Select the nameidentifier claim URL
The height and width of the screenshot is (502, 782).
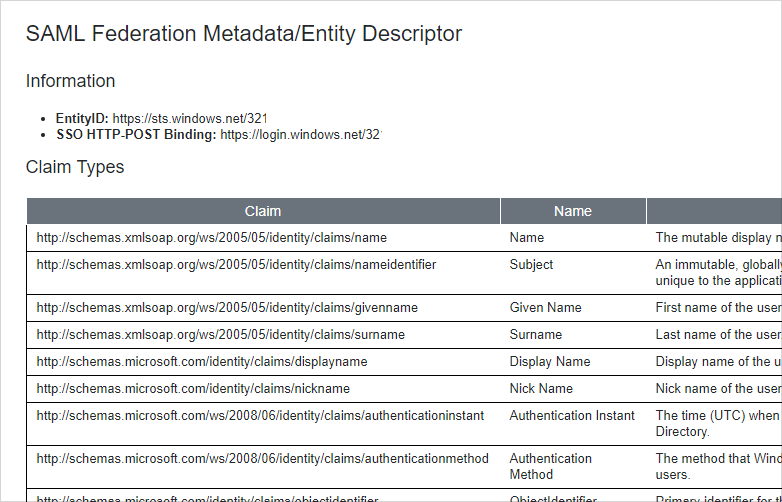(236, 265)
